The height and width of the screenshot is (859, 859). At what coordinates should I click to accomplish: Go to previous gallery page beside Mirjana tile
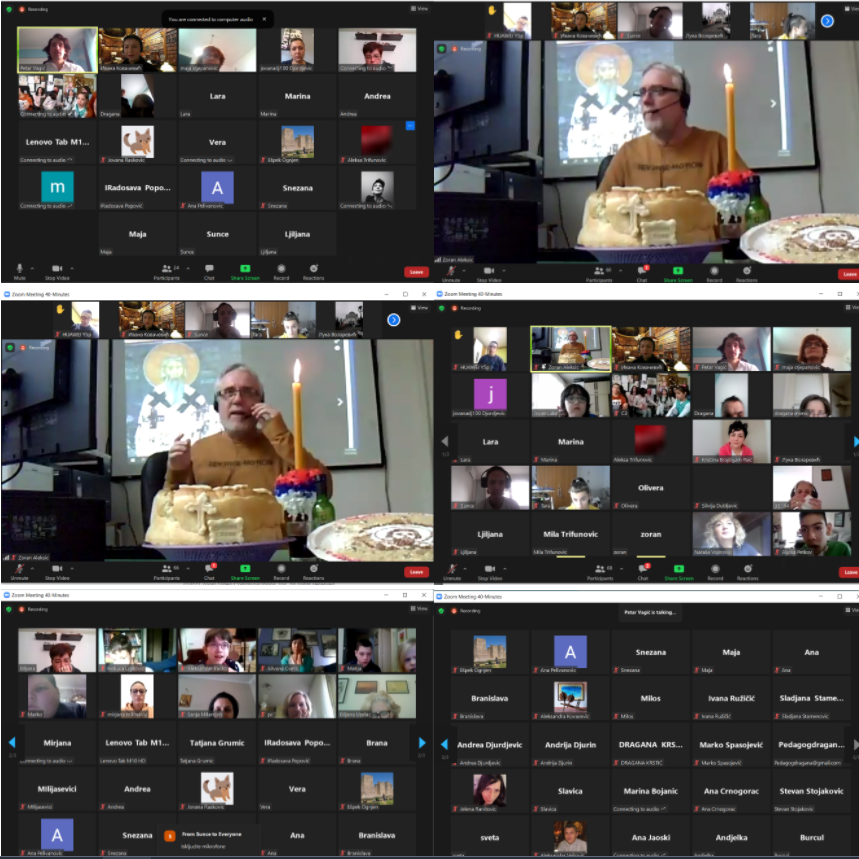11,743
